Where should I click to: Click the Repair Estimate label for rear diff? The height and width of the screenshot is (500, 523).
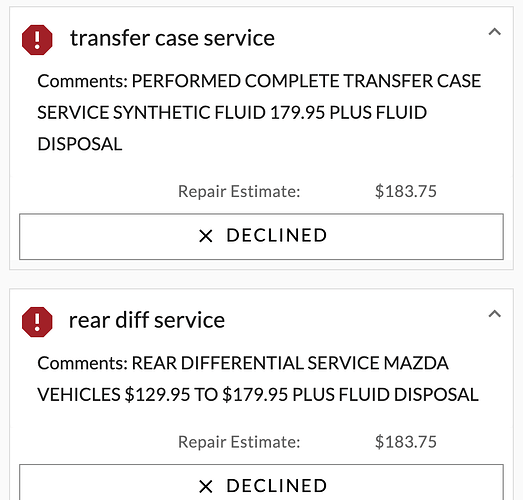[x=239, y=442]
